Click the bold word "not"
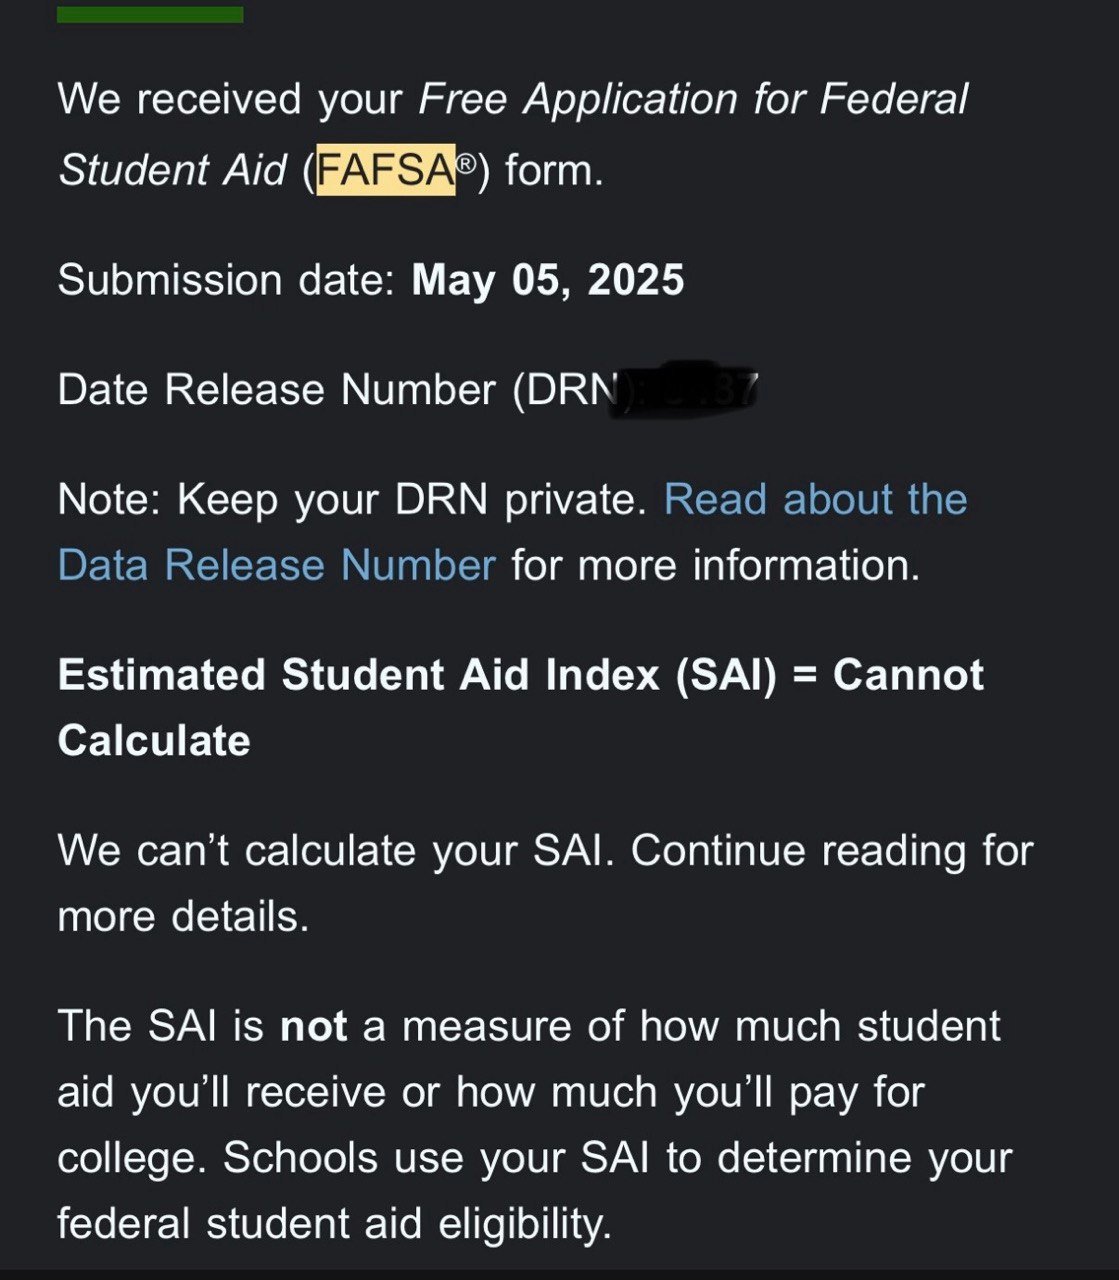The width and height of the screenshot is (1119, 1280). tap(313, 1027)
